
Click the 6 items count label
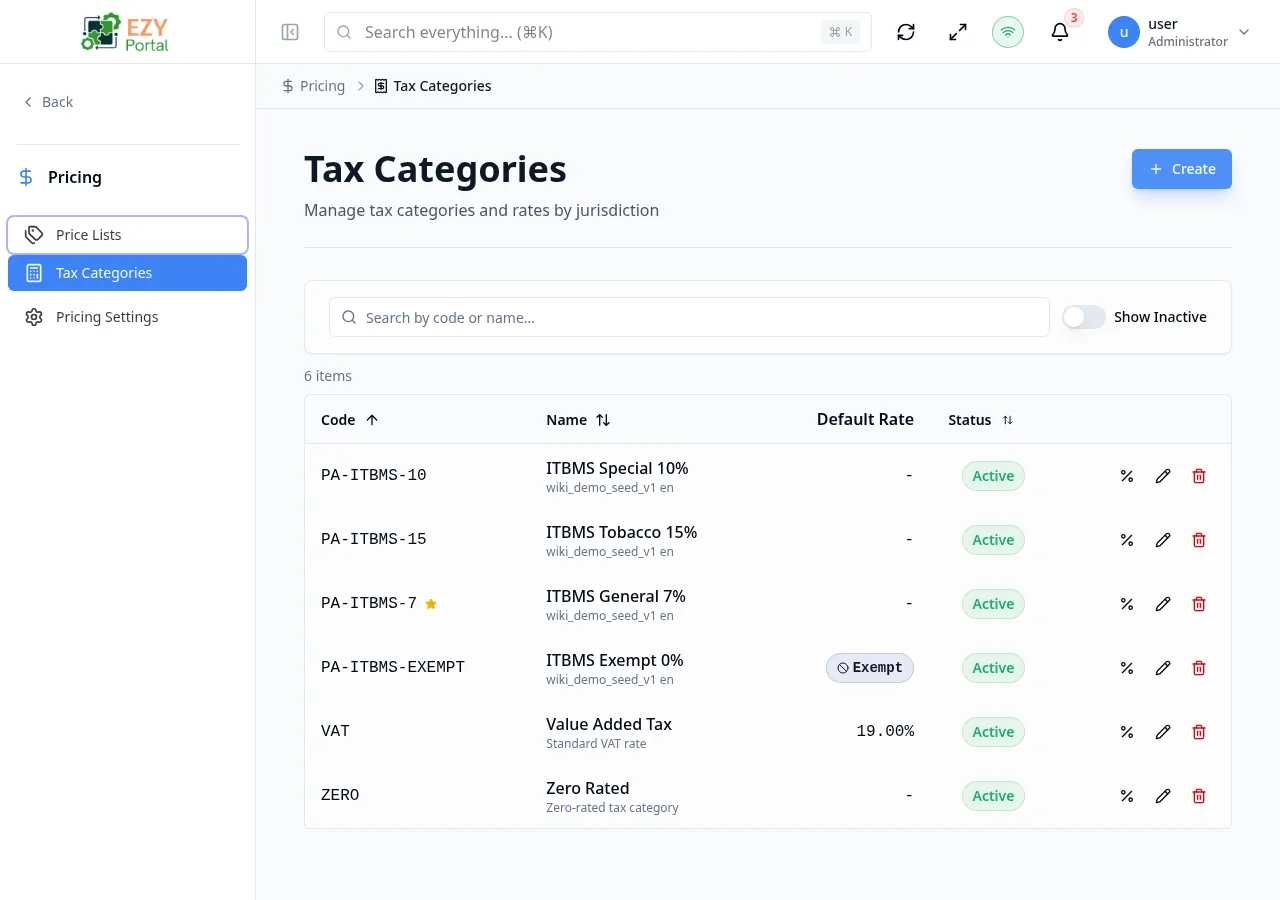click(328, 376)
